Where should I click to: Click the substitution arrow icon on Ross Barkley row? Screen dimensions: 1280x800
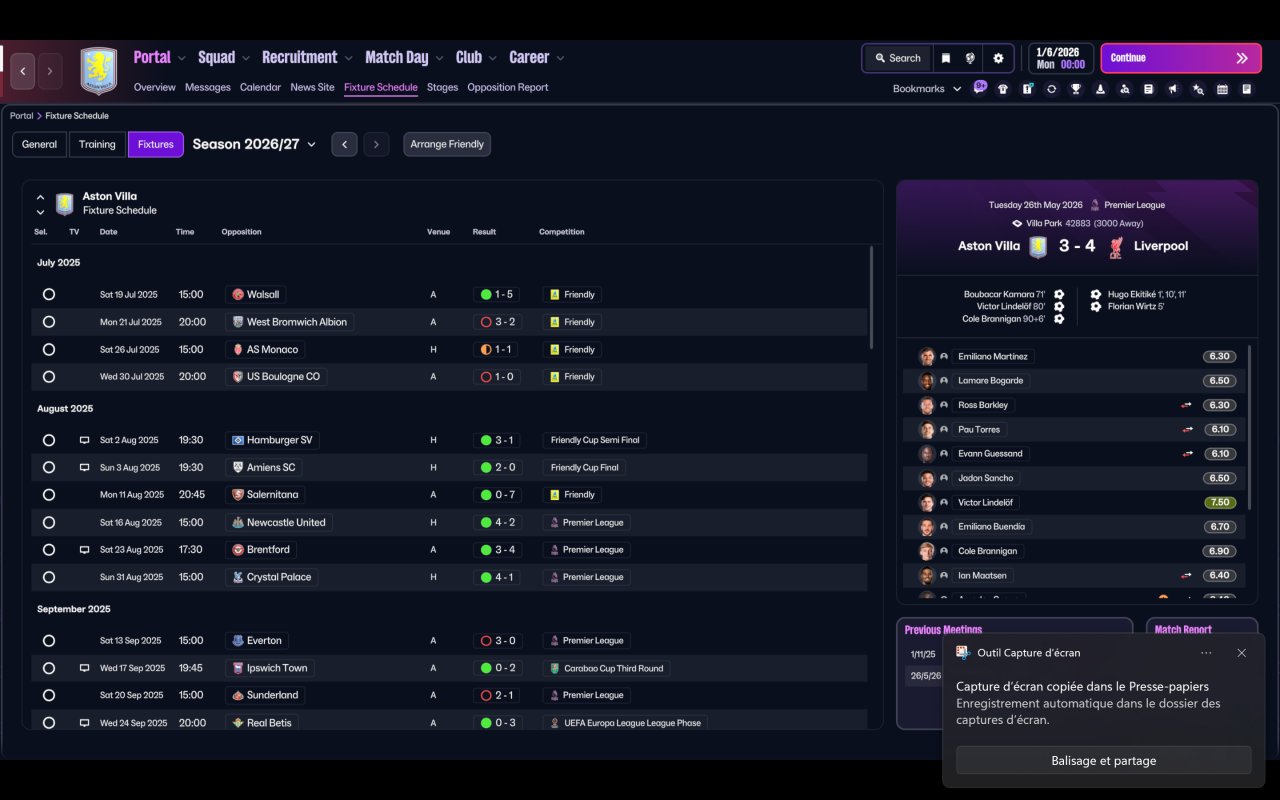pyautogui.click(x=1187, y=405)
